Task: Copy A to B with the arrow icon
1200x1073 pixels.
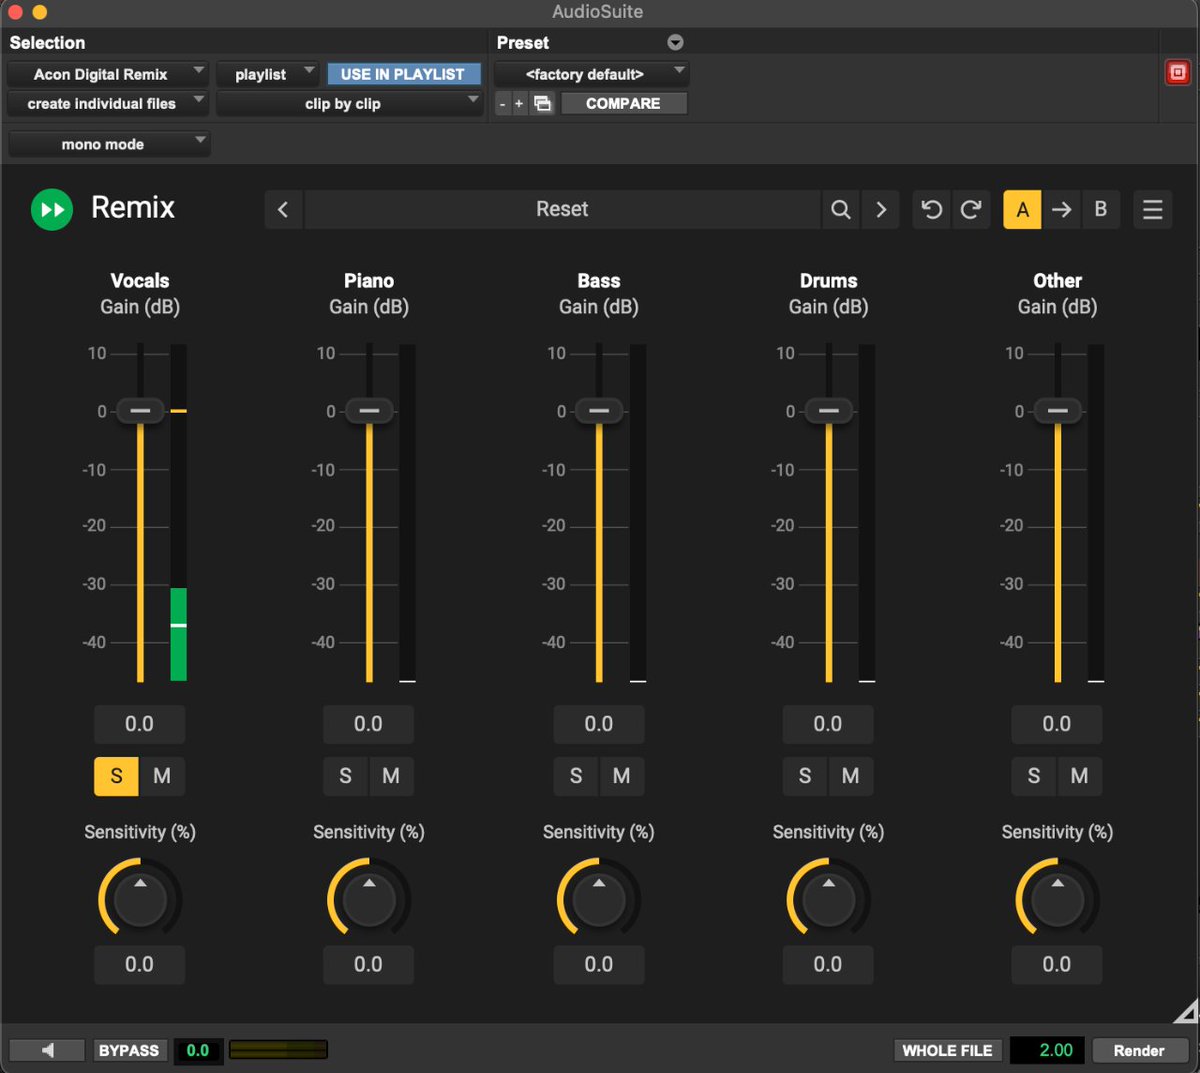Action: click(x=1062, y=209)
